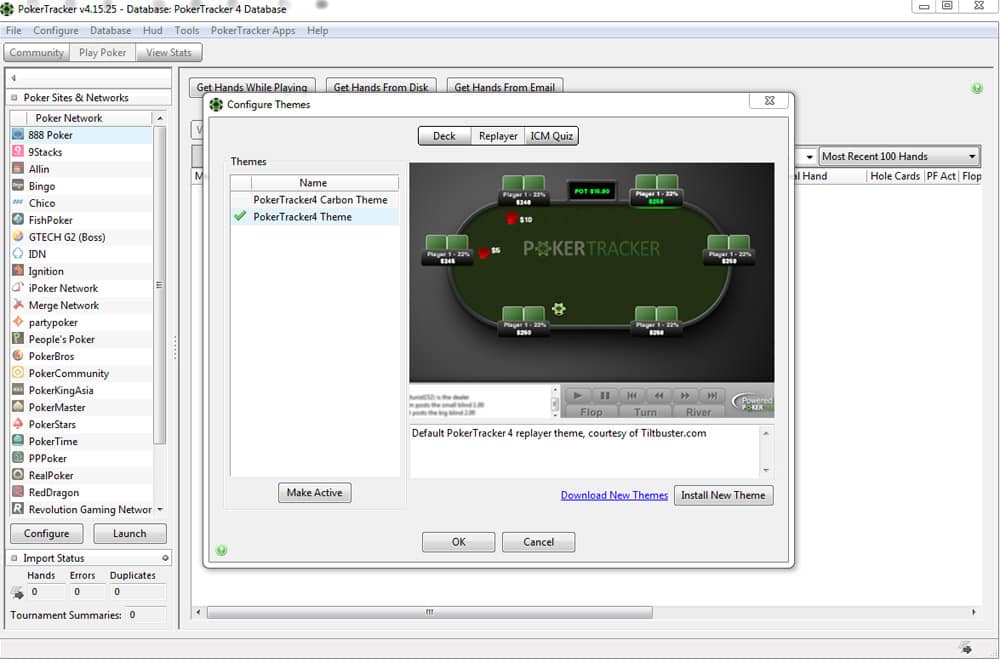
Task: Click the iPoker Network icon
Action: click(x=18, y=288)
